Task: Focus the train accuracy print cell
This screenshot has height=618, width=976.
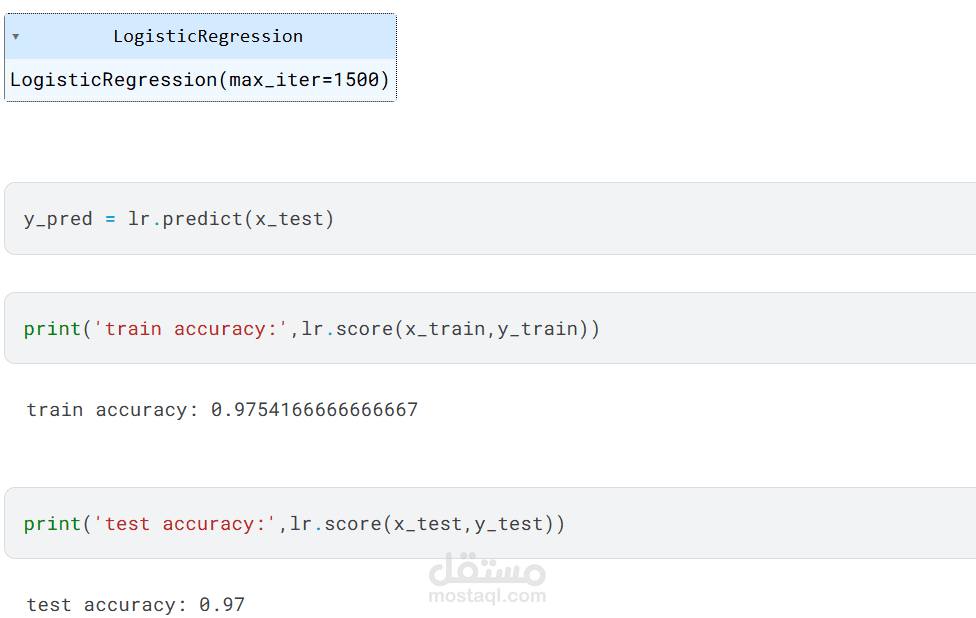Action: click(x=490, y=328)
